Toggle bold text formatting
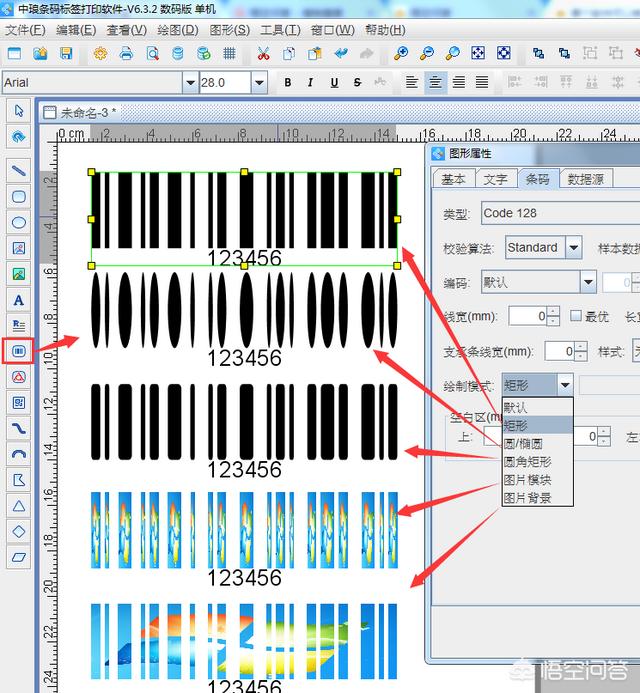This screenshot has width=640, height=693. [288, 82]
